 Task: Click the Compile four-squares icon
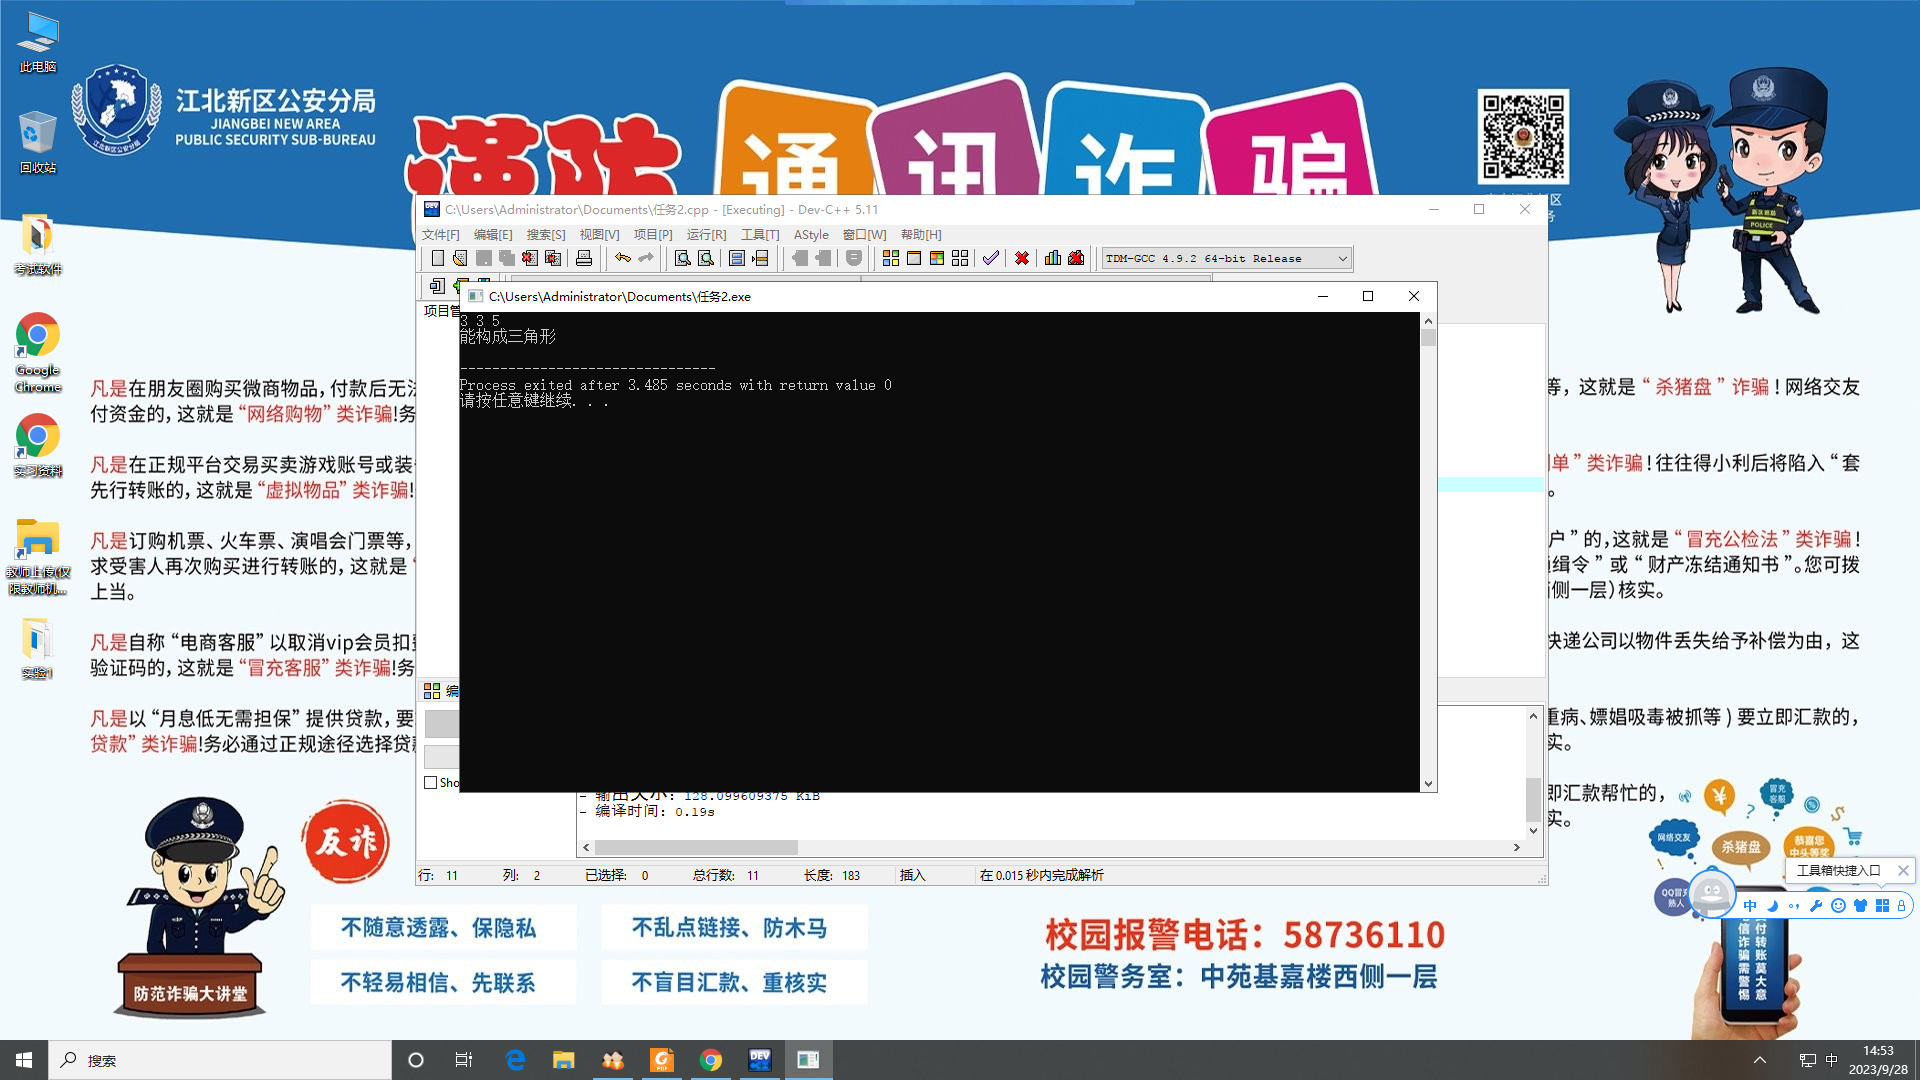890,258
